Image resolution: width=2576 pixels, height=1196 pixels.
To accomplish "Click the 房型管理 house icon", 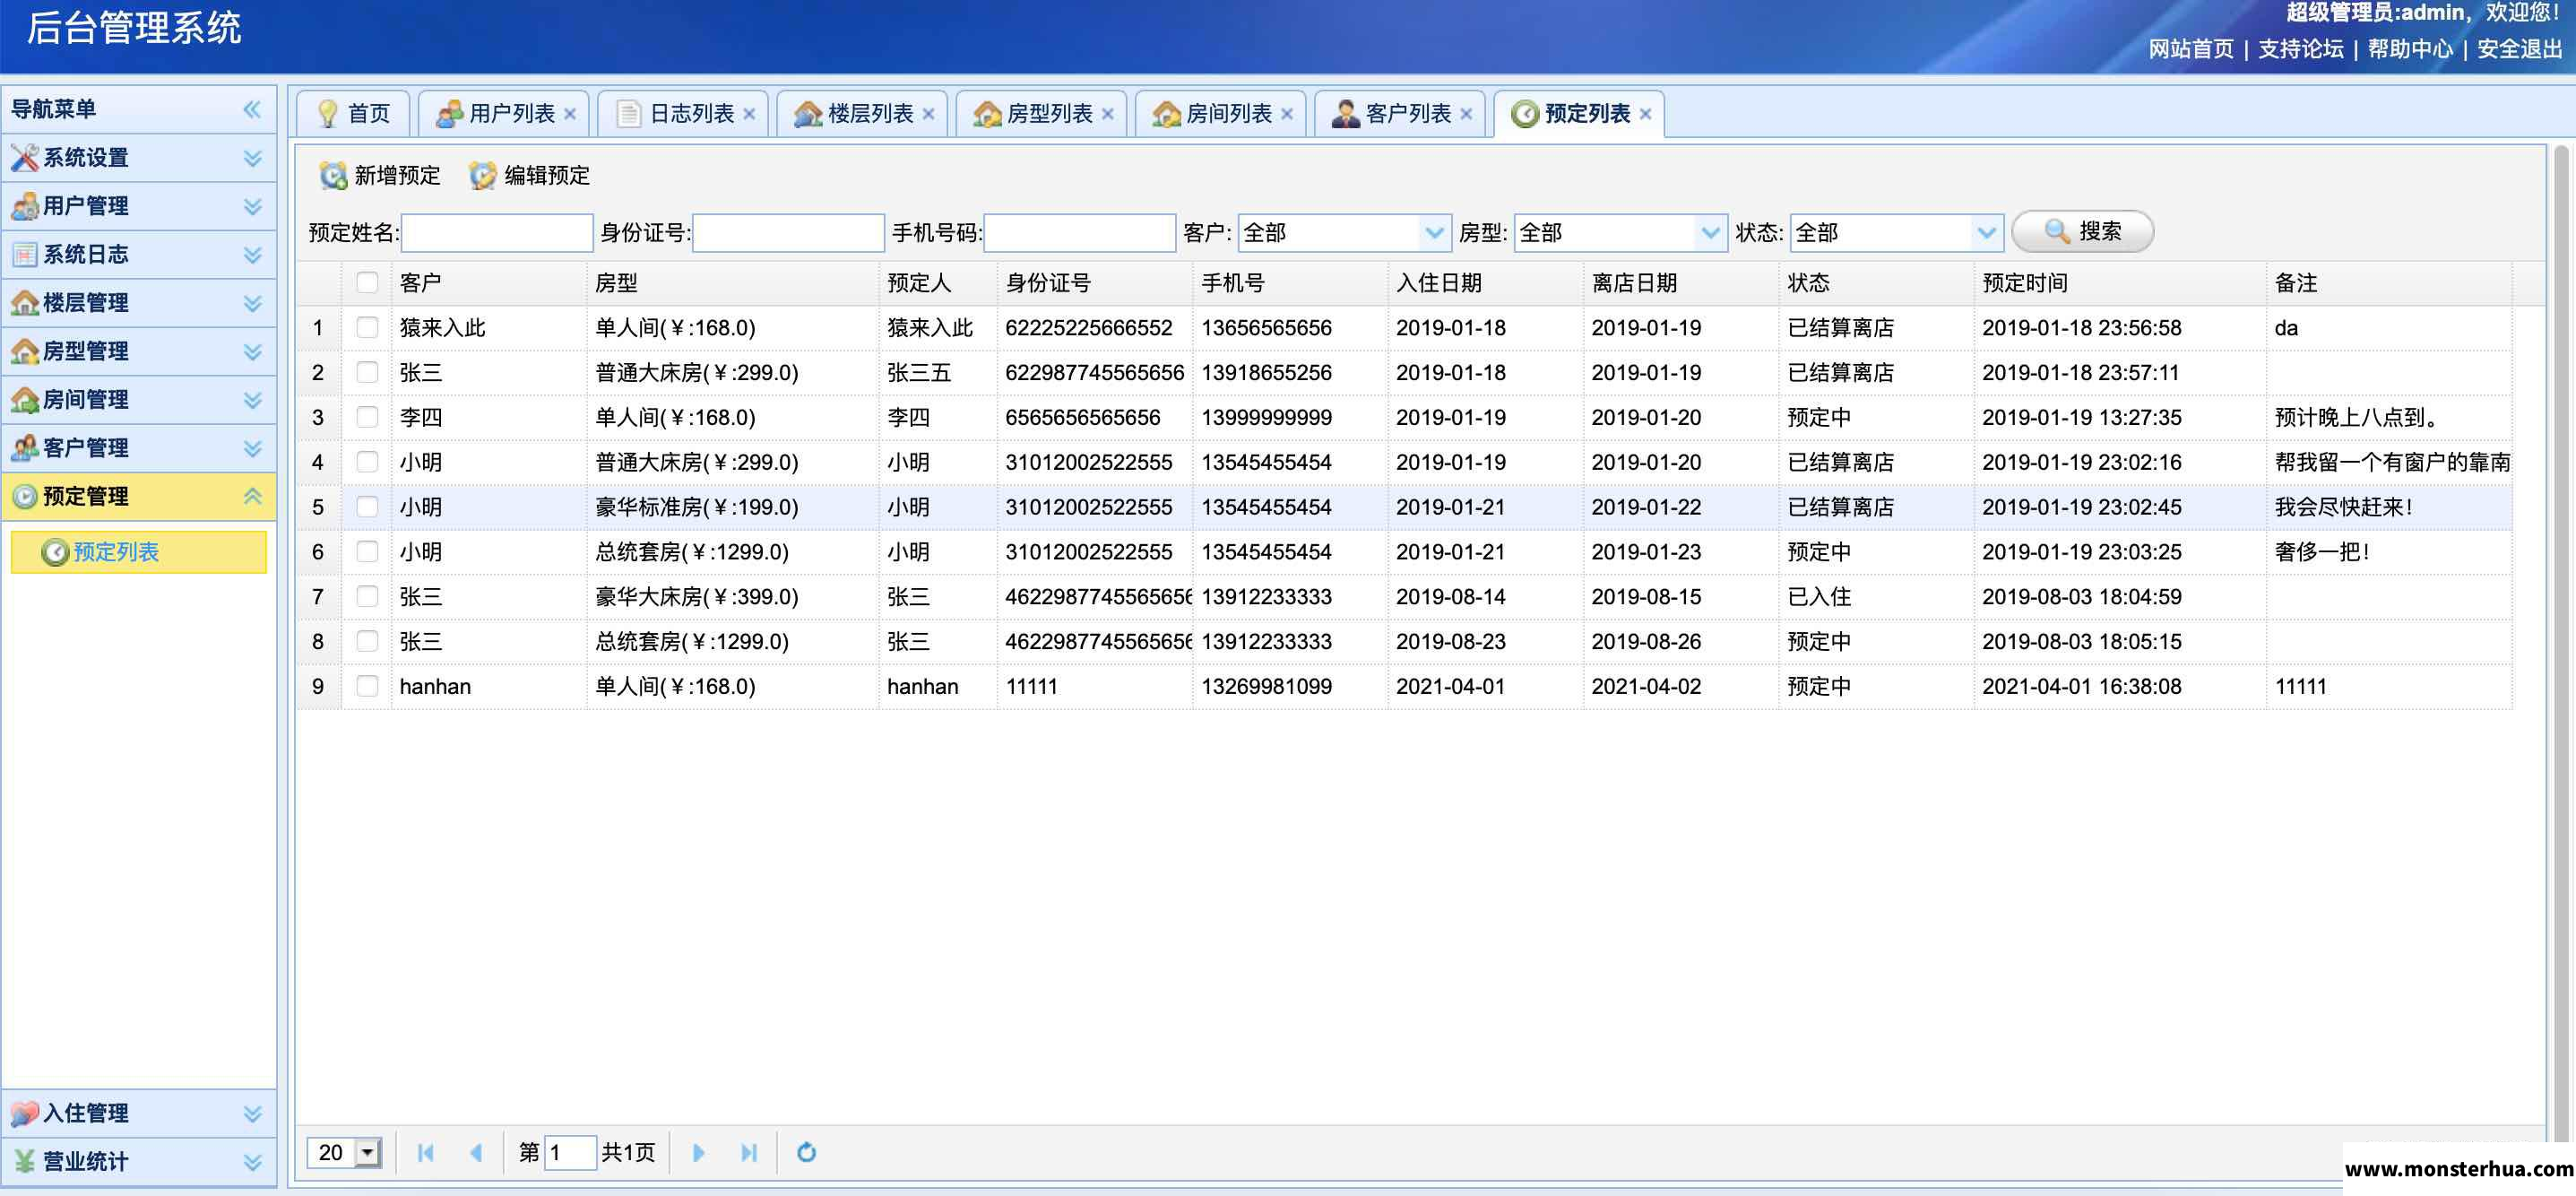I will tap(24, 351).
